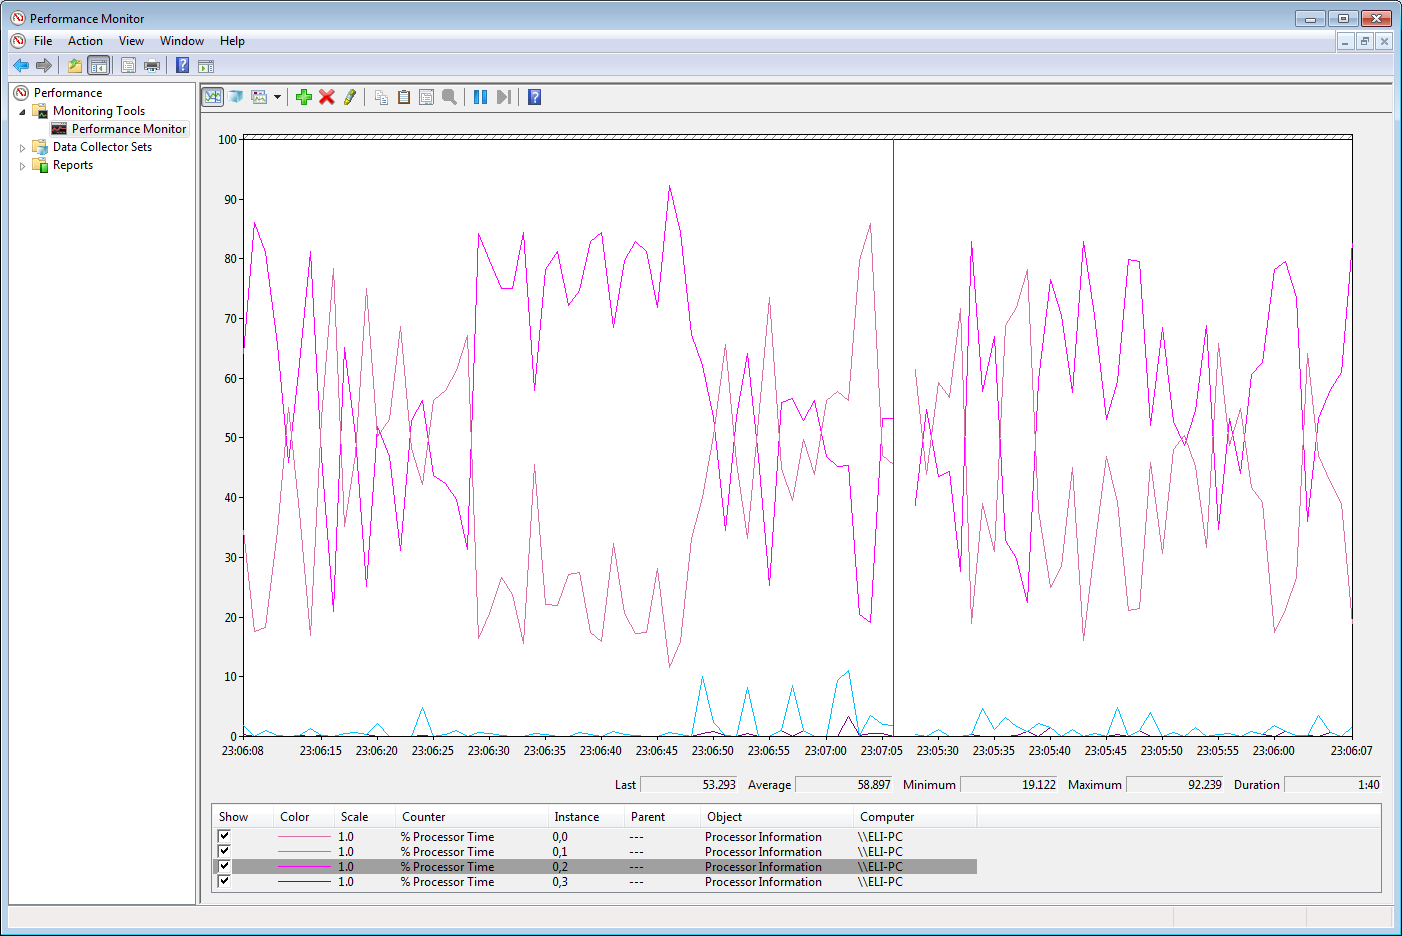1402x936 pixels.
Task: Click the Back arrow in MMC toolbar
Action: (21, 66)
